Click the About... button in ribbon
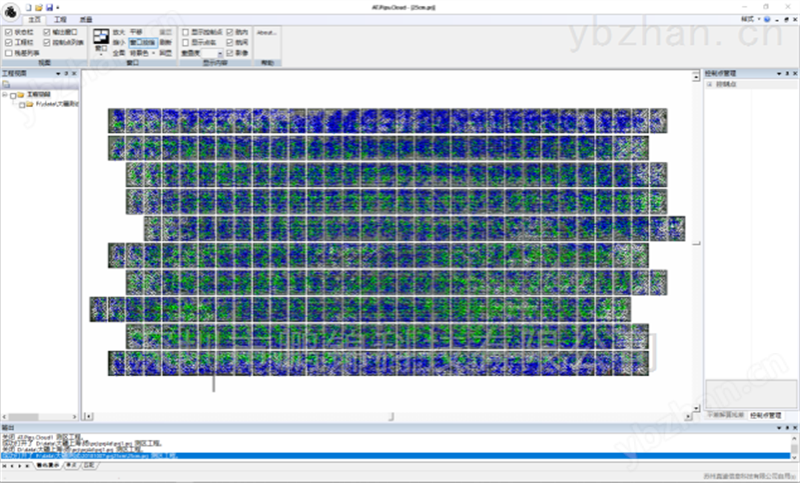The width and height of the screenshot is (800, 483). [266, 32]
